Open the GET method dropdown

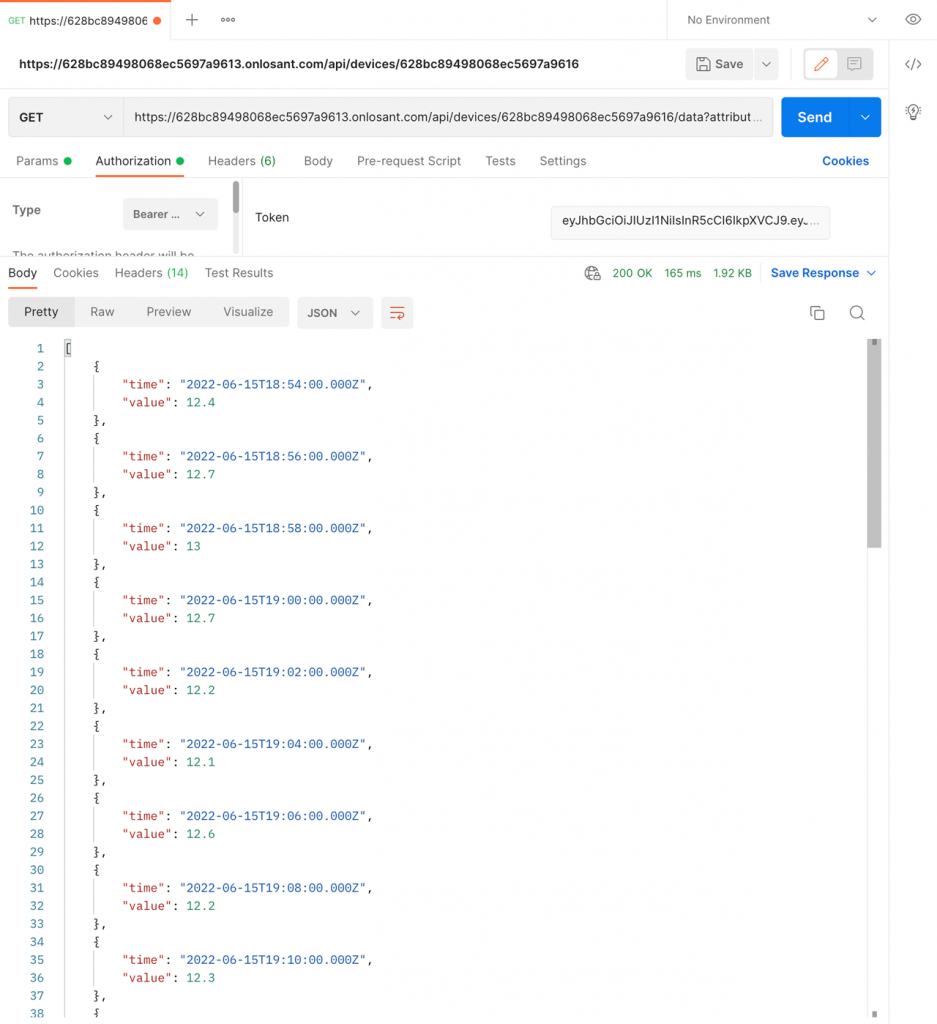(66, 117)
